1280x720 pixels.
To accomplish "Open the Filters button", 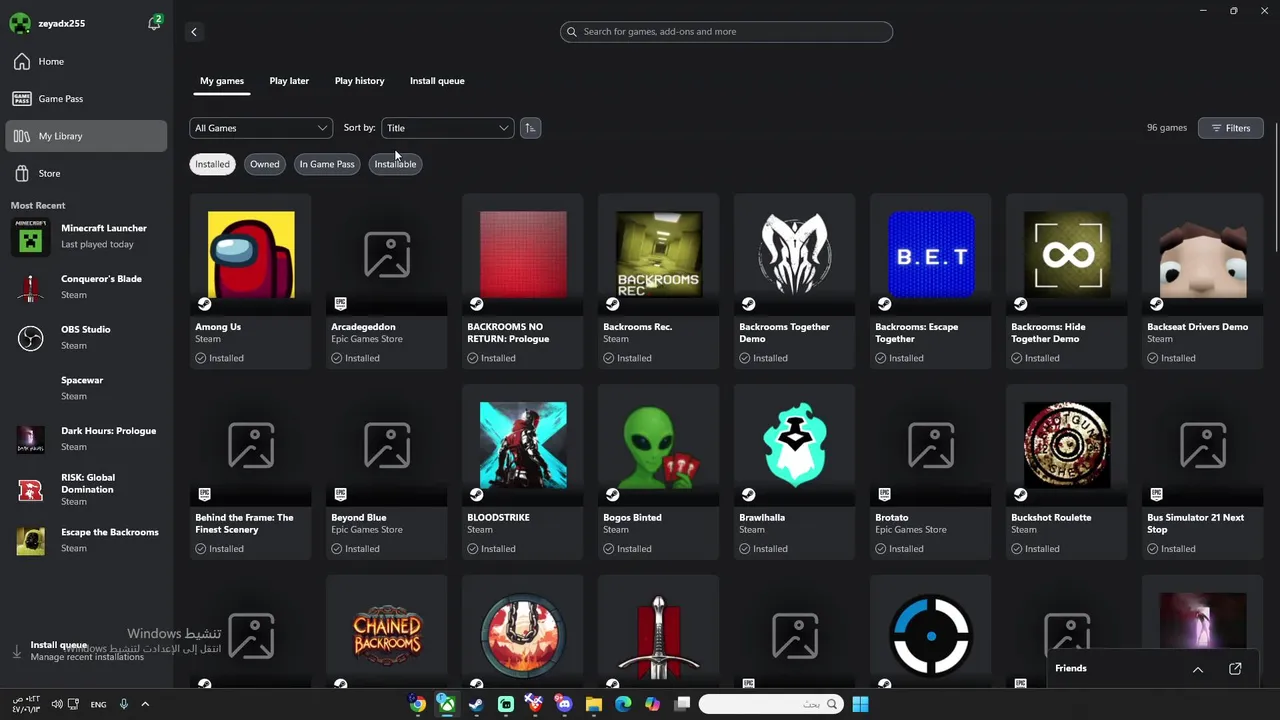I will [1231, 128].
